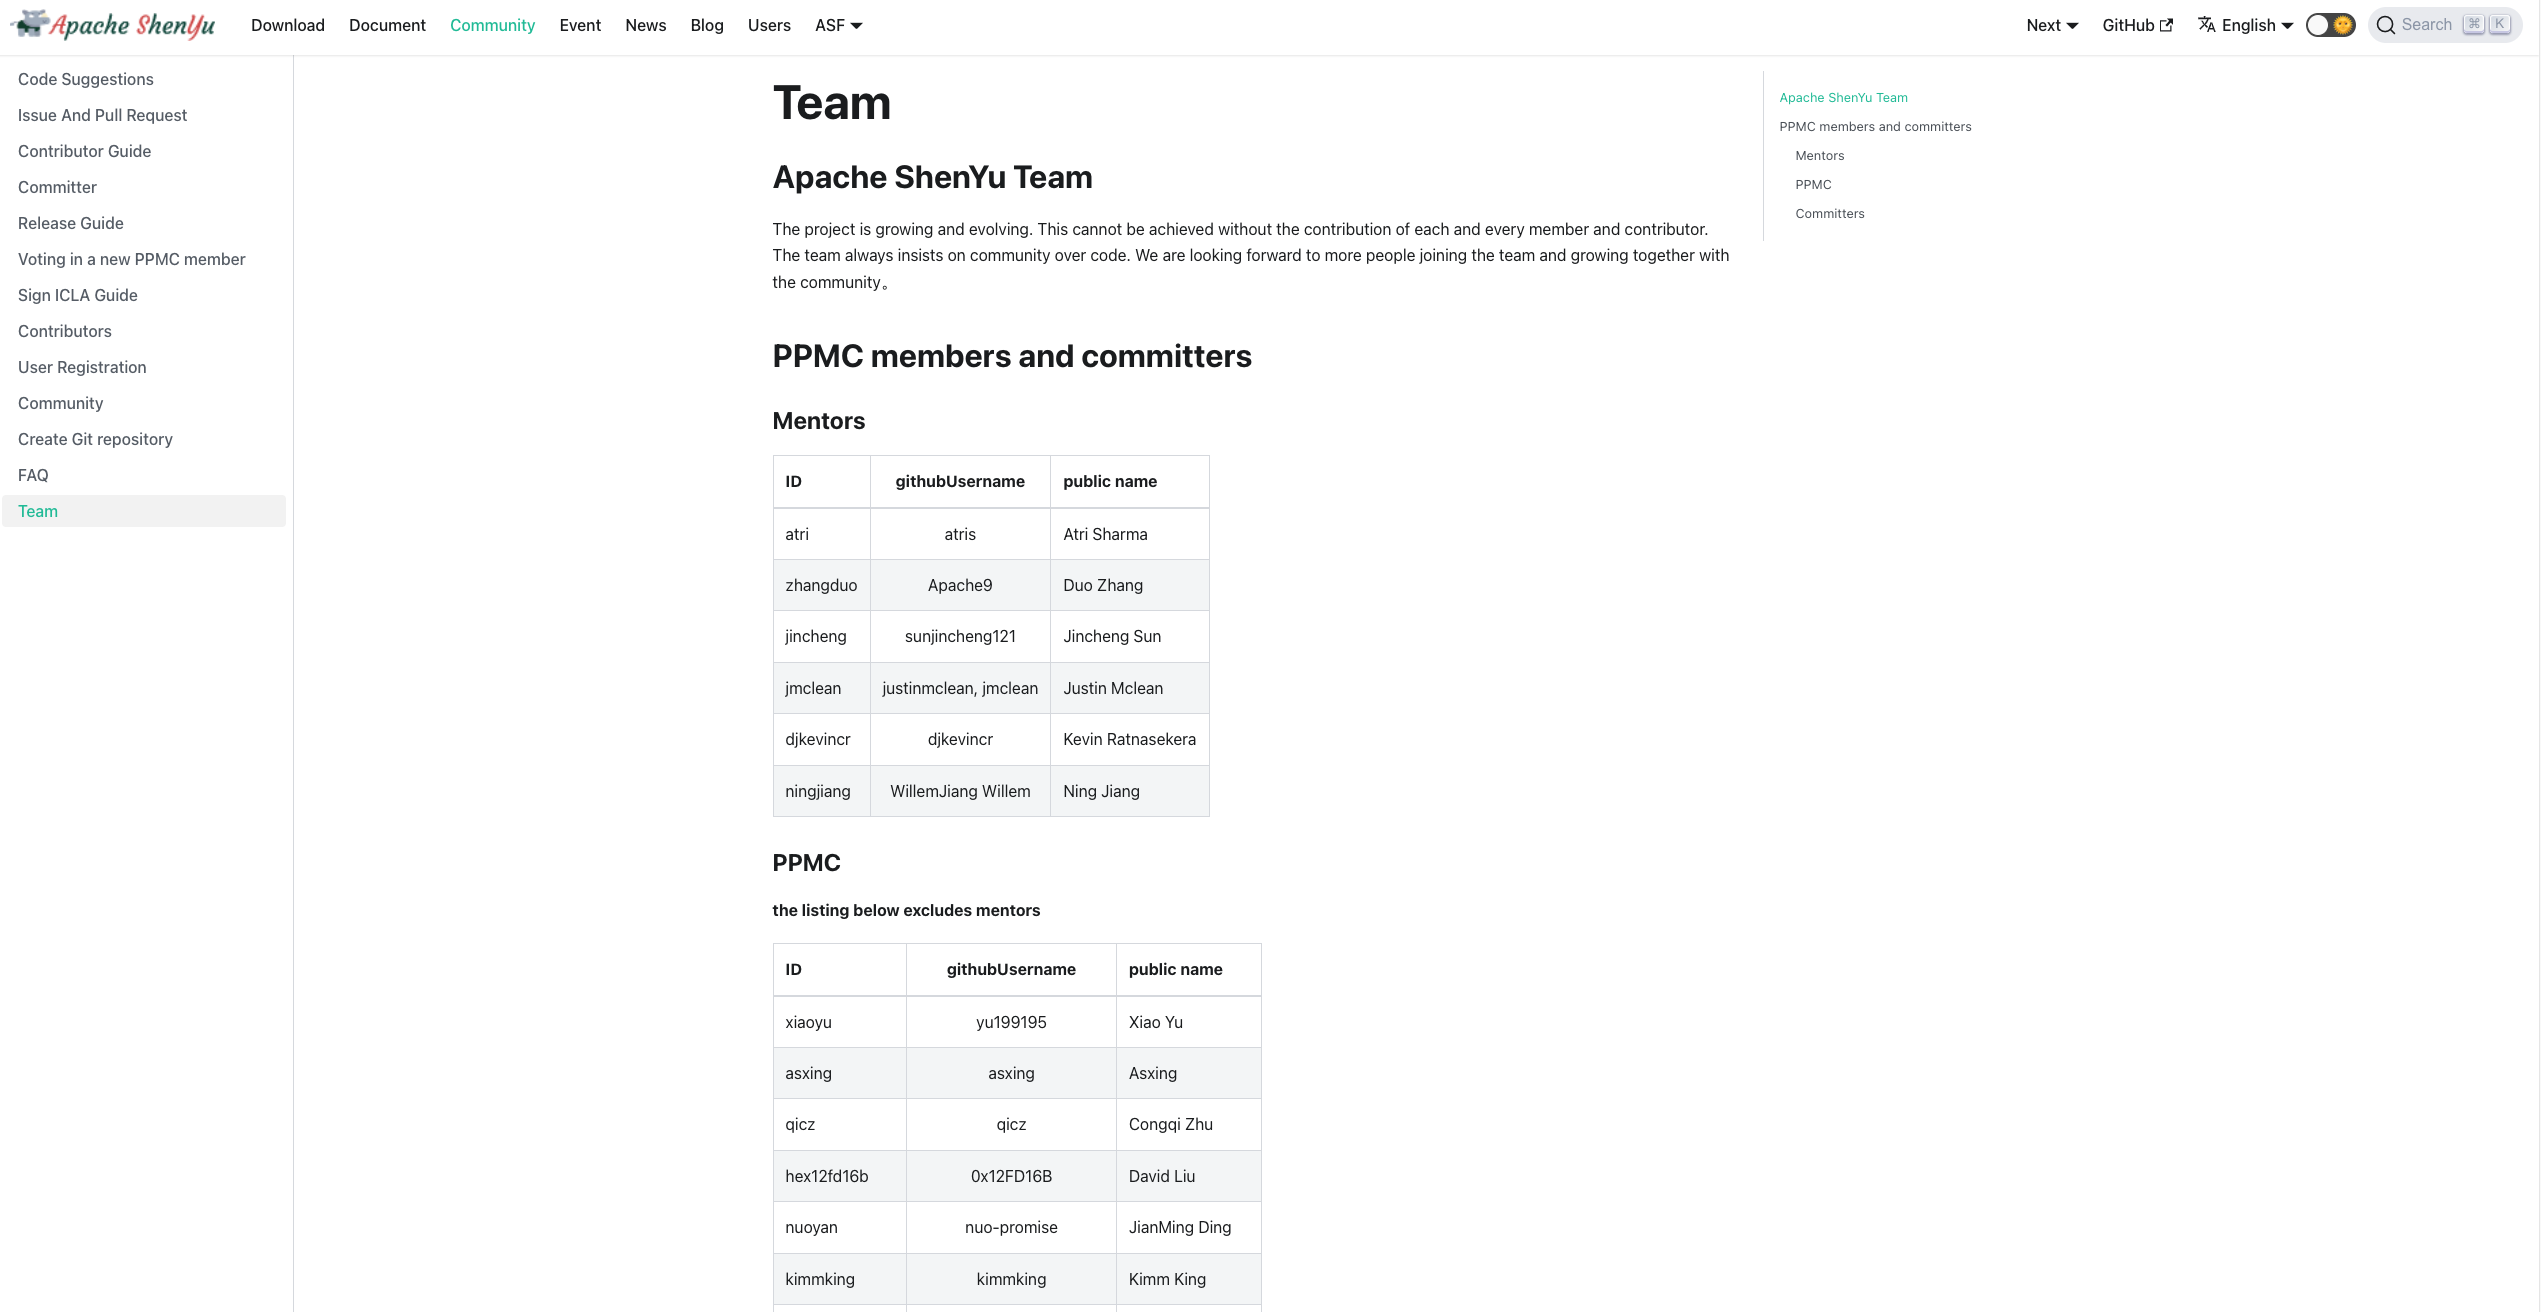Jump to Mentors in table of contents
The image size is (2541, 1312).
(x=1819, y=155)
